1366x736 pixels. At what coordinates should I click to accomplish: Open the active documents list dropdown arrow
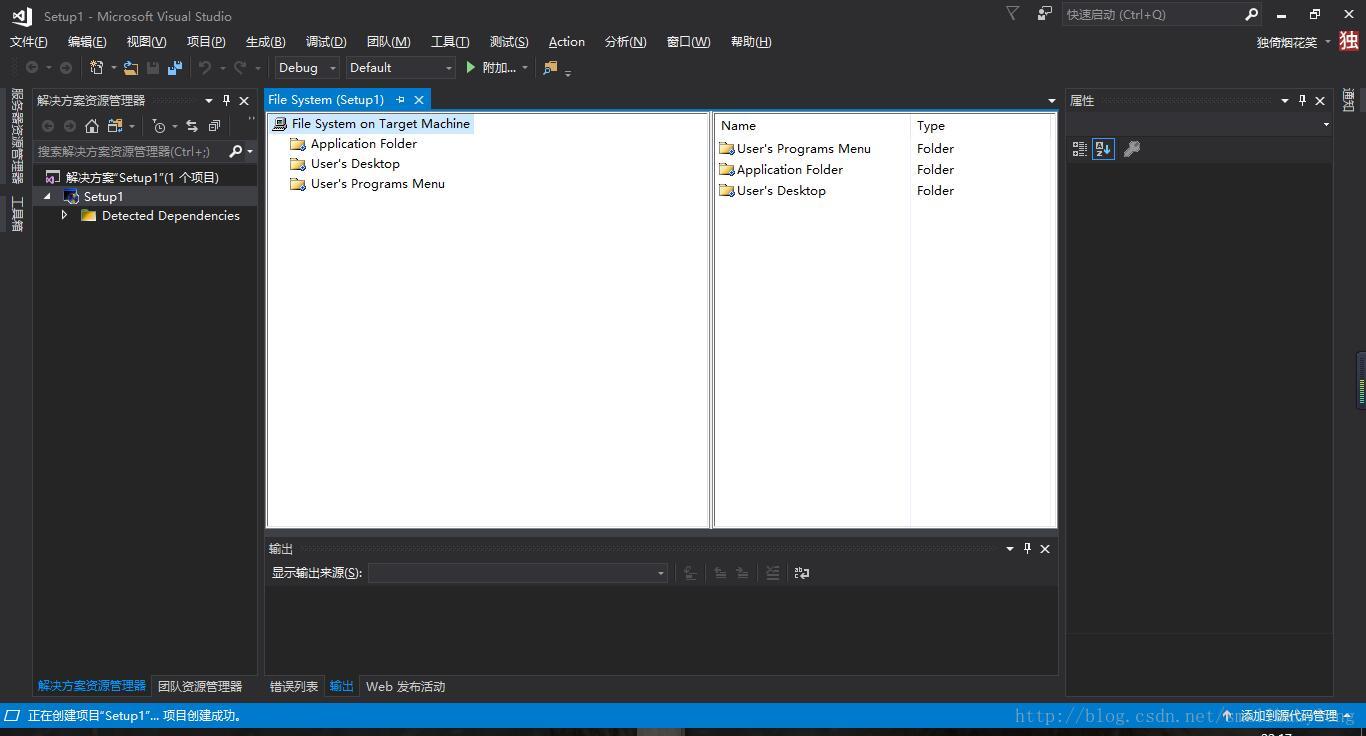click(1051, 101)
